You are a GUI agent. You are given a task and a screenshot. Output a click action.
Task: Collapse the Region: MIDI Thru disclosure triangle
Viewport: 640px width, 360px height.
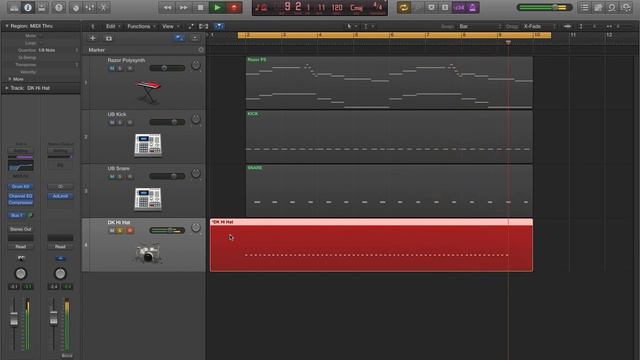point(7,26)
